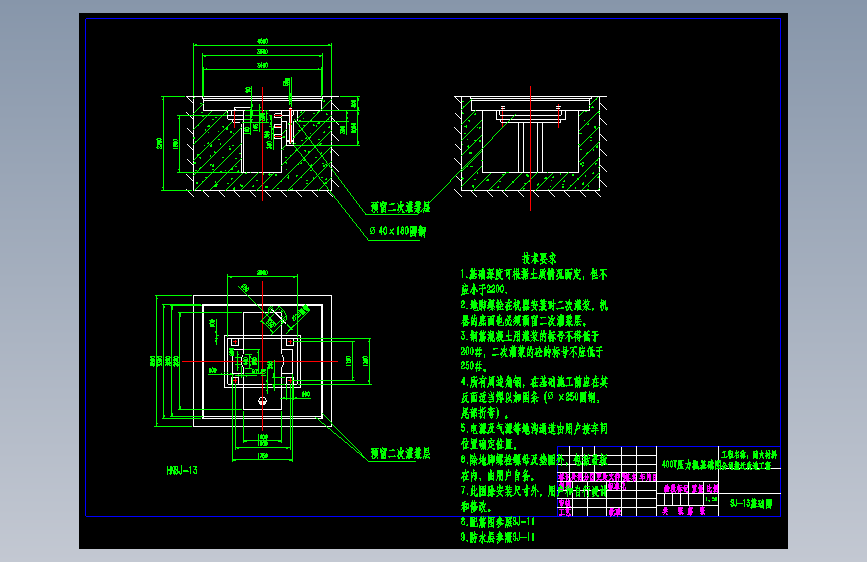The width and height of the screenshot is (867, 562).
Task: Click the Ø 40×180圆钢 leader label
Action: [x=398, y=231]
